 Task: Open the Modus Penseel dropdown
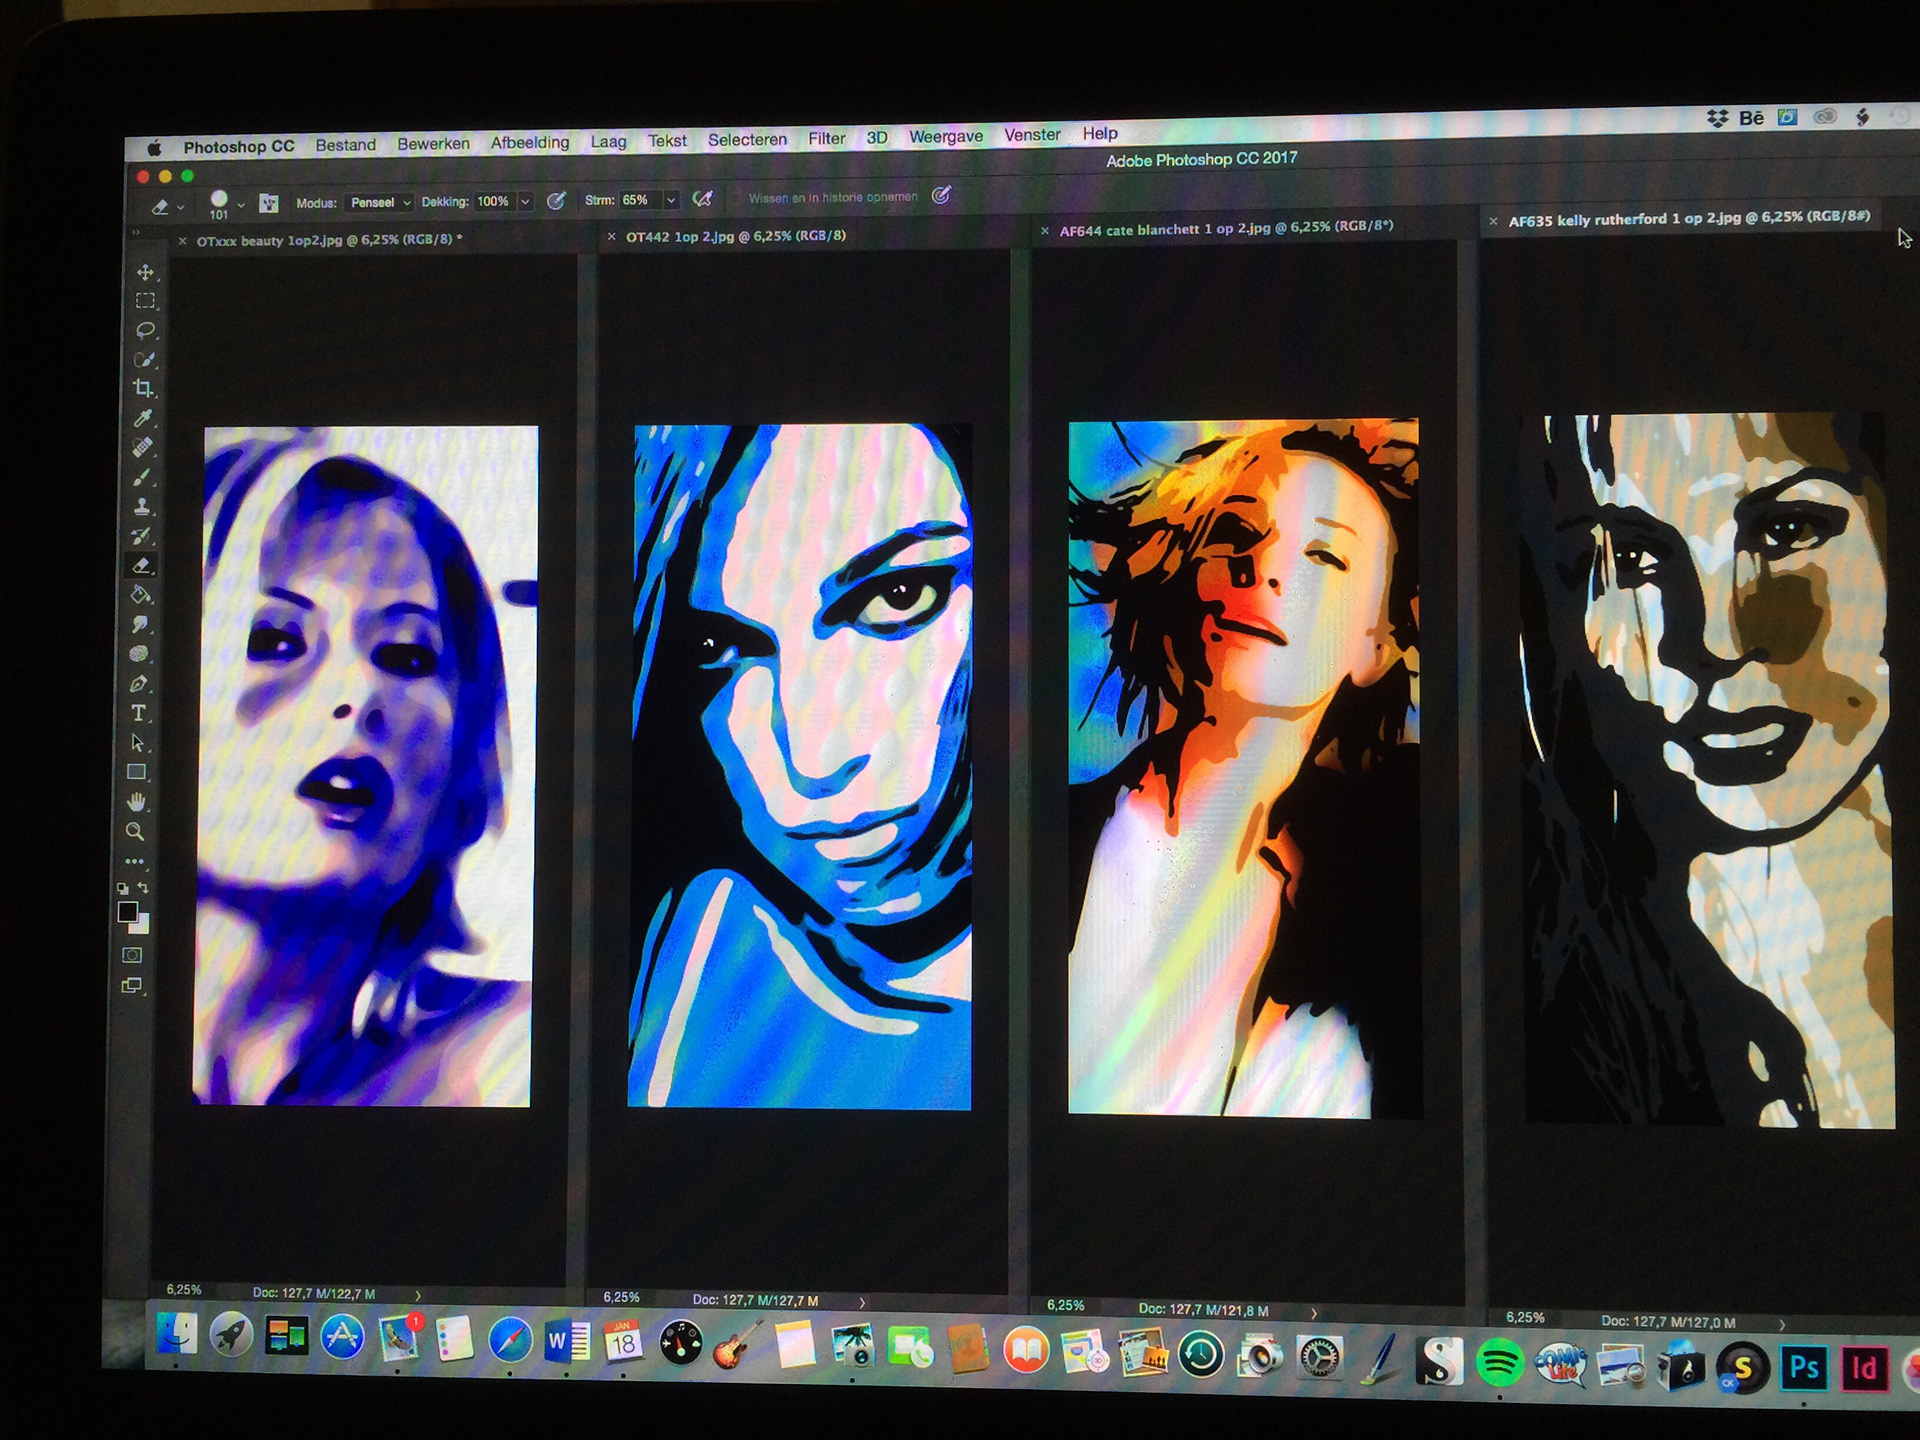(x=380, y=202)
